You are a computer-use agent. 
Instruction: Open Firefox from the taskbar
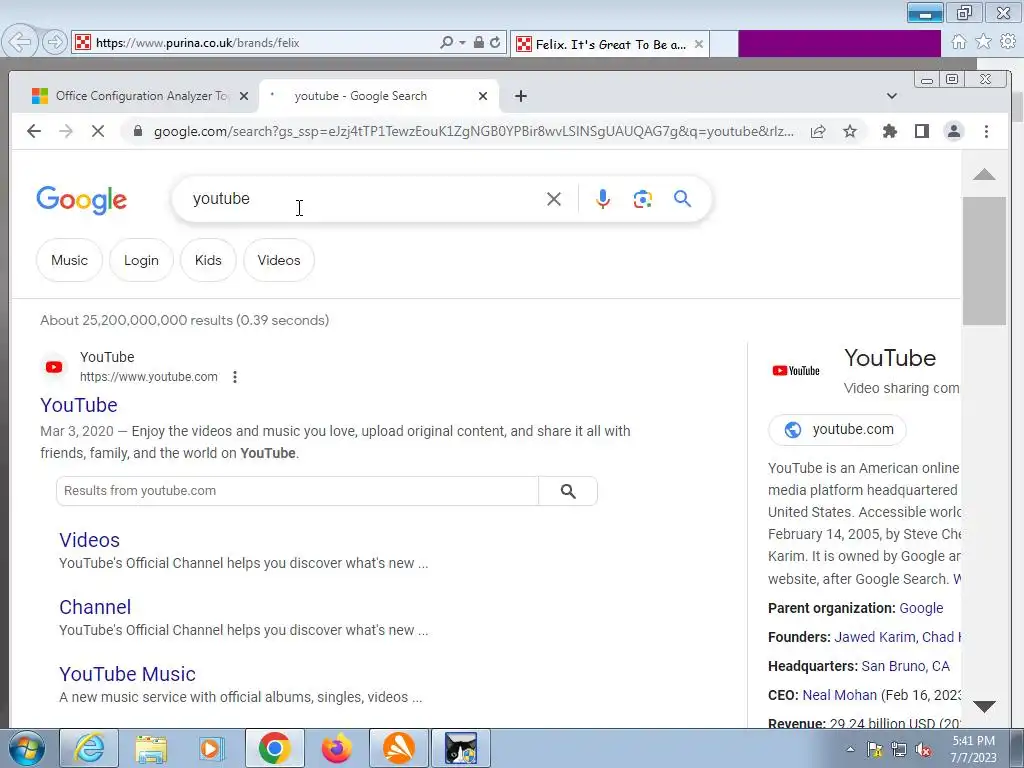pos(337,748)
